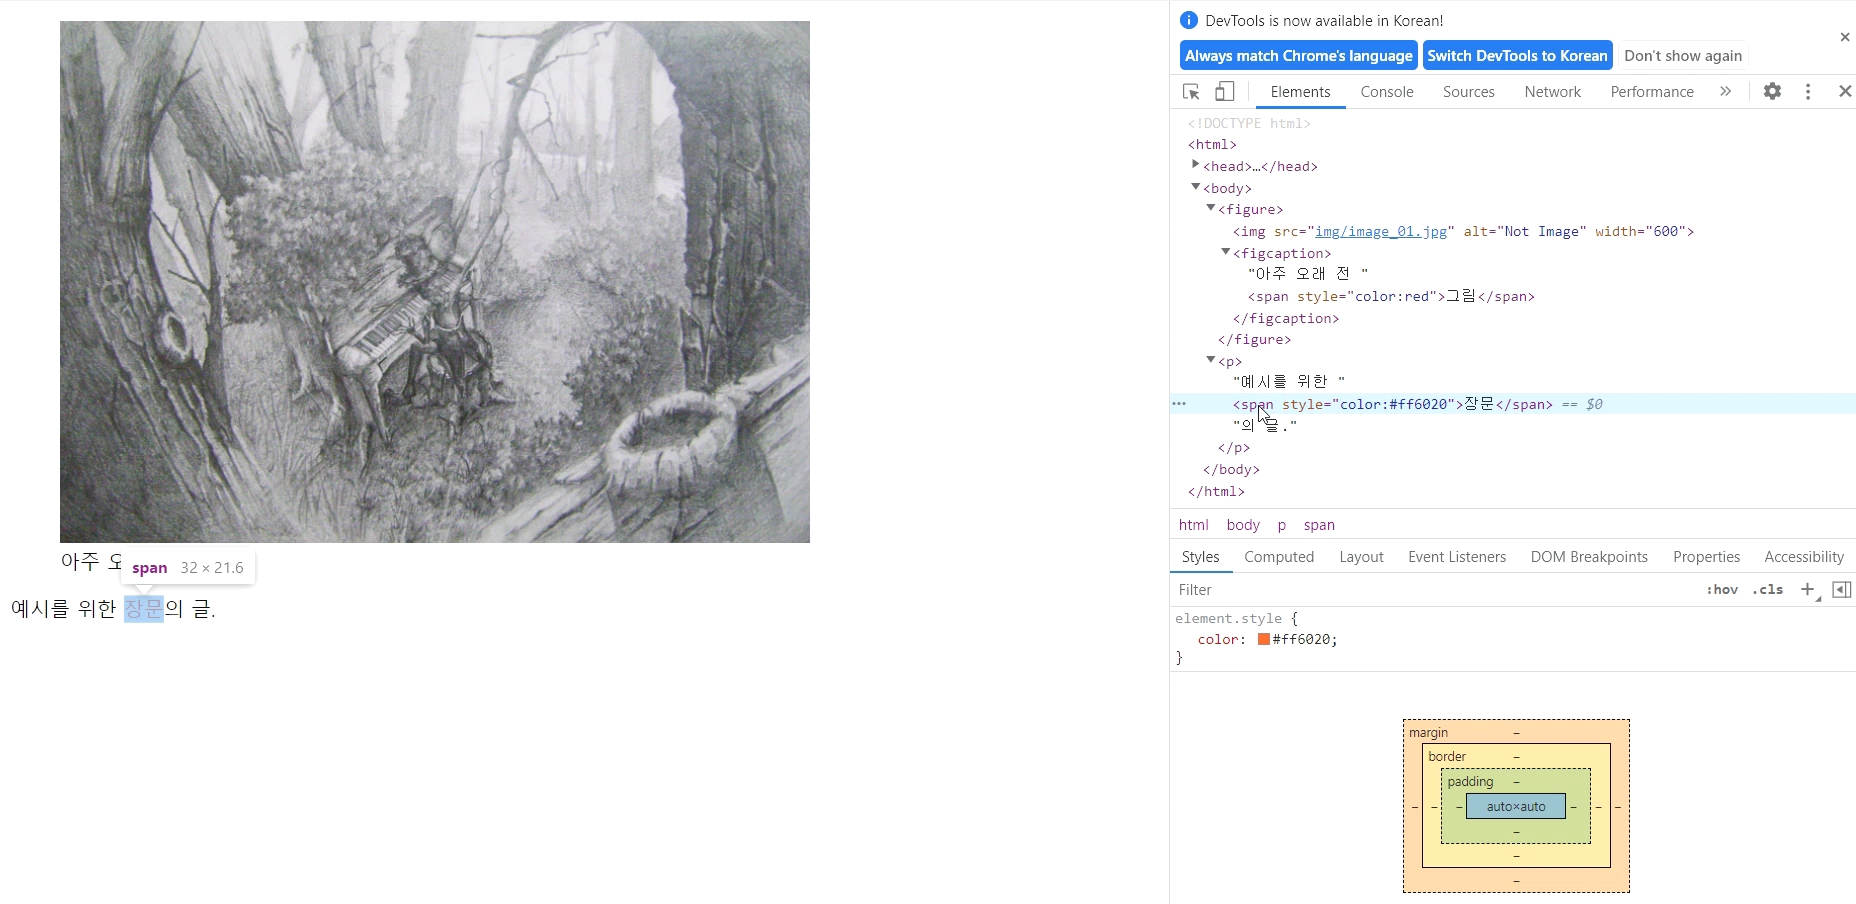Select the closing </figcaption> tag row

1286,318
